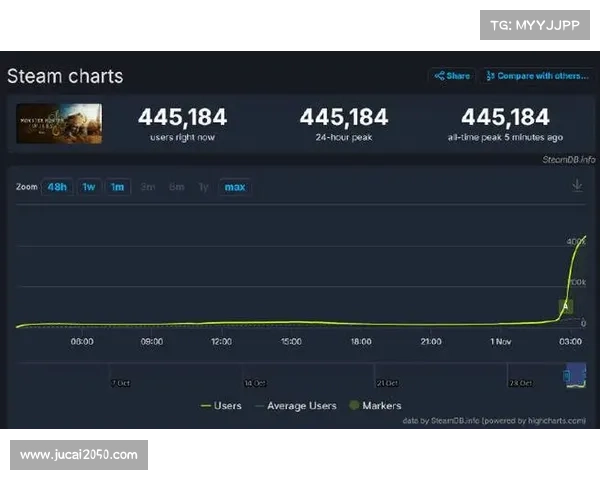The width and height of the screenshot is (600, 480).
Task: Click the 28 Oct navigator label
Action: click(x=520, y=383)
